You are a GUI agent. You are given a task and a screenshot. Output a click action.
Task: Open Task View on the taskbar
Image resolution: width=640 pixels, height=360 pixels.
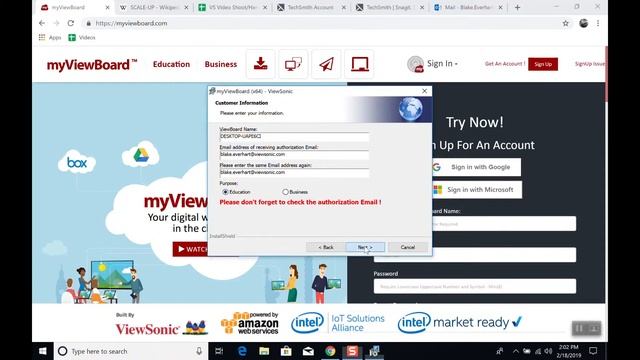[x=219, y=351]
